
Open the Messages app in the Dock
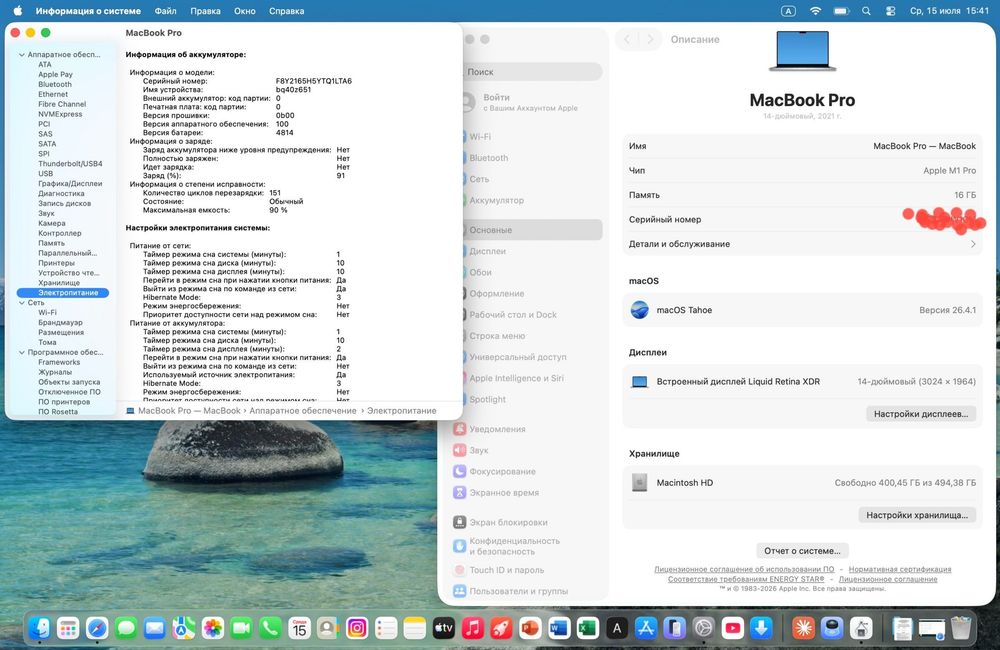coord(126,628)
